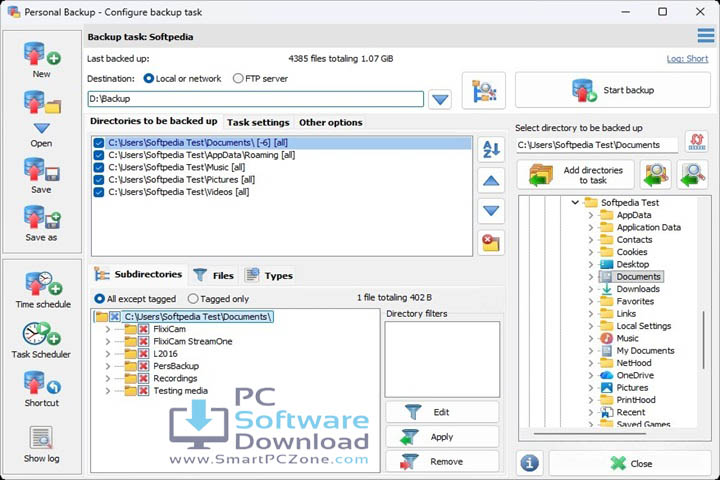The width and height of the screenshot is (720, 480).
Task: Refresh the directory tree view
Action: tap(697, 142)
